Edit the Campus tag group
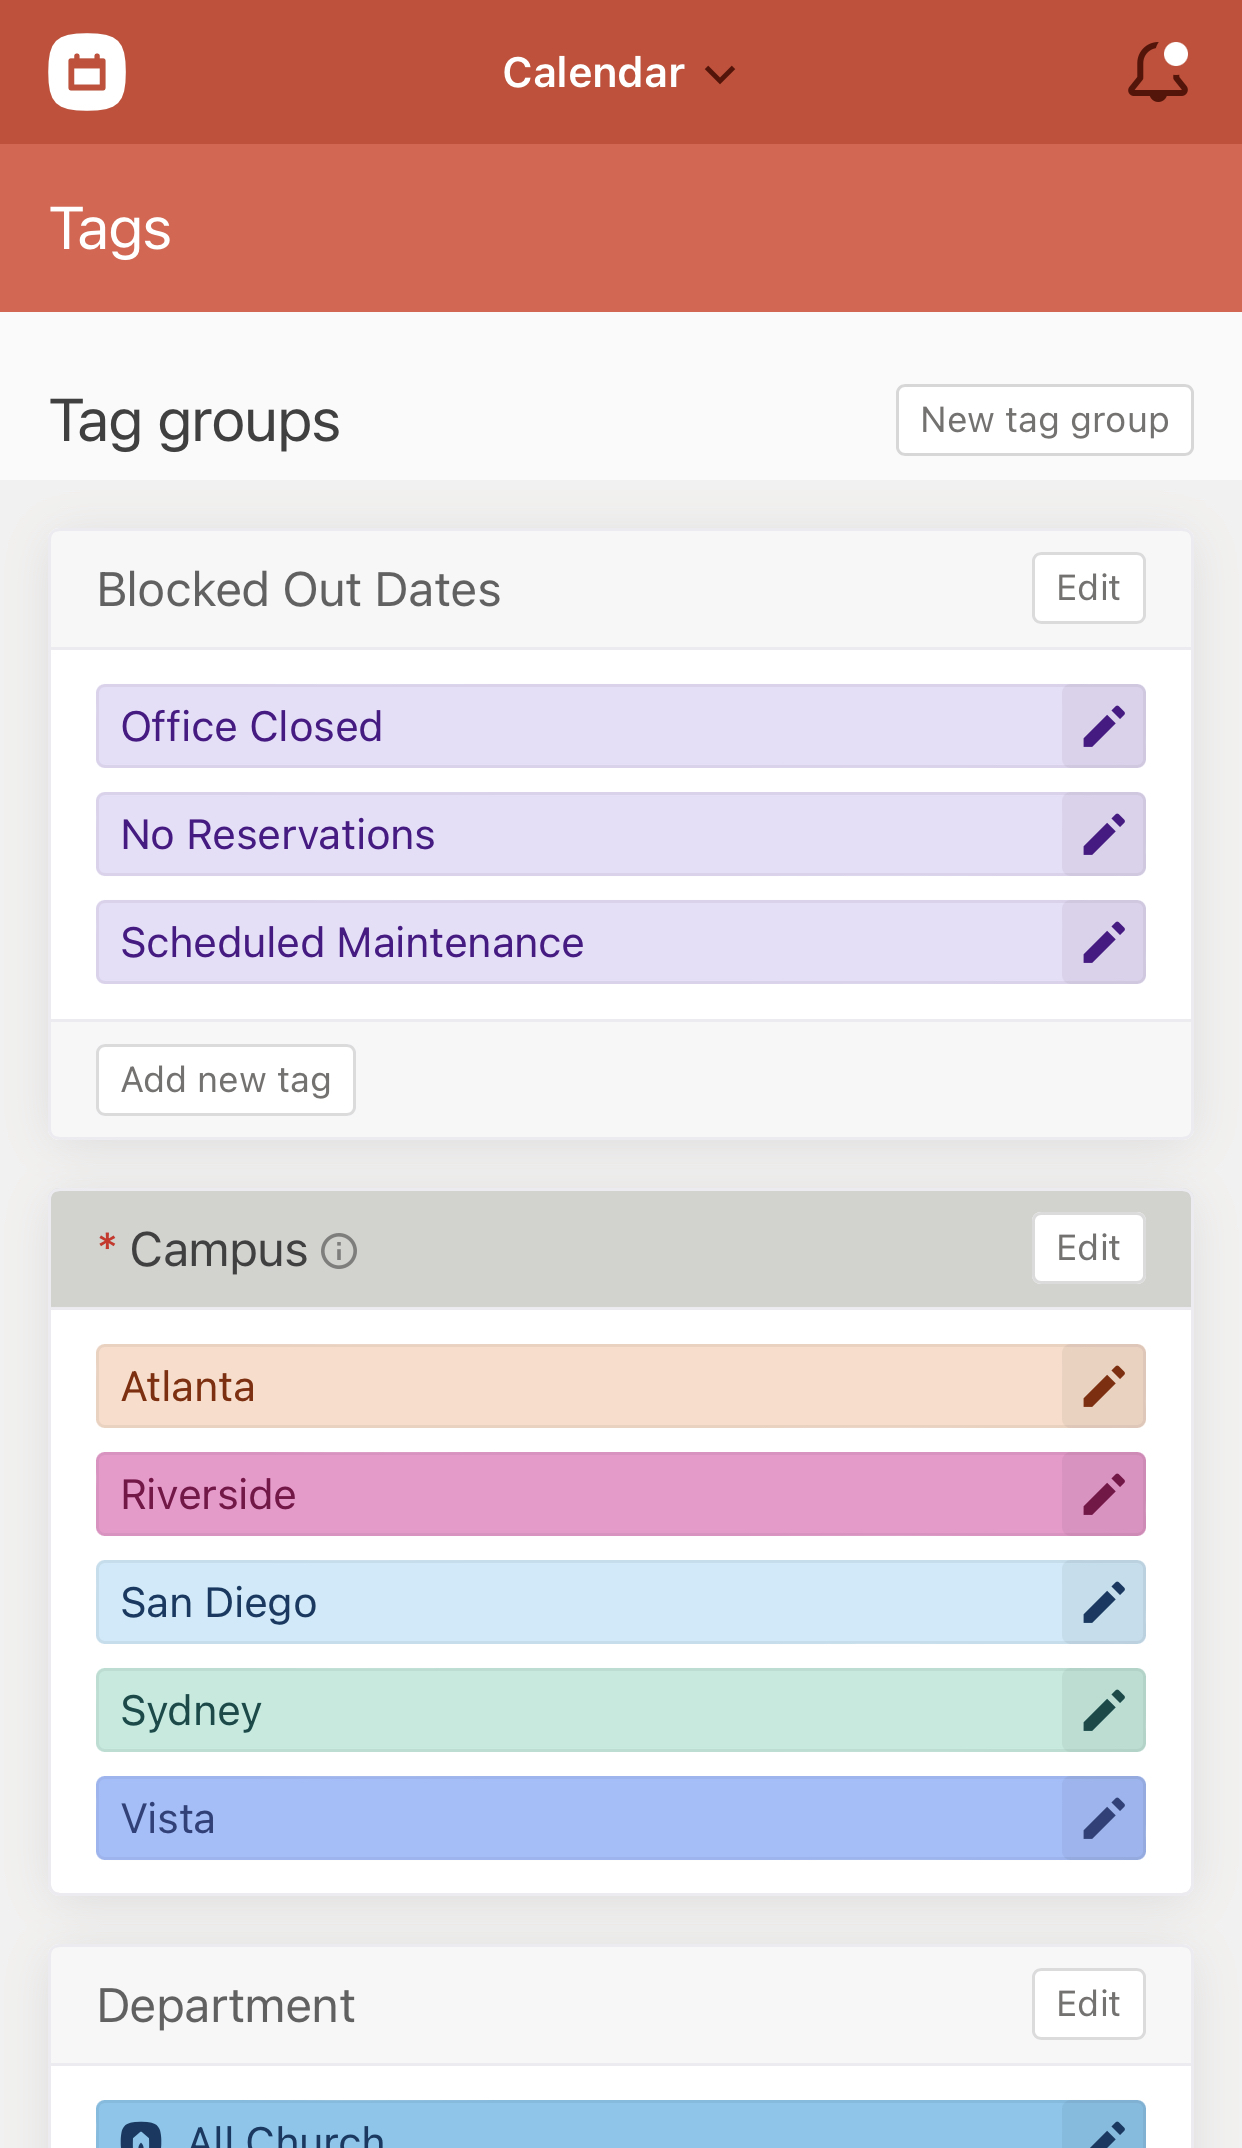Screen dimensions: 1242x2148 click(x=1089, y=1248)
